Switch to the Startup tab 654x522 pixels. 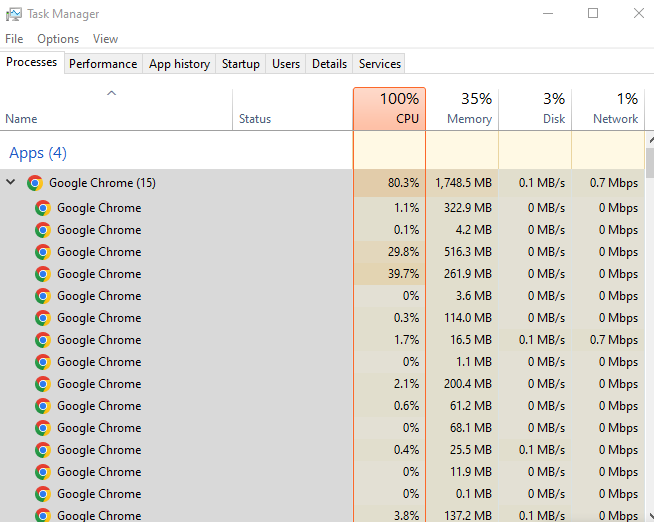(x=240, y=64)
